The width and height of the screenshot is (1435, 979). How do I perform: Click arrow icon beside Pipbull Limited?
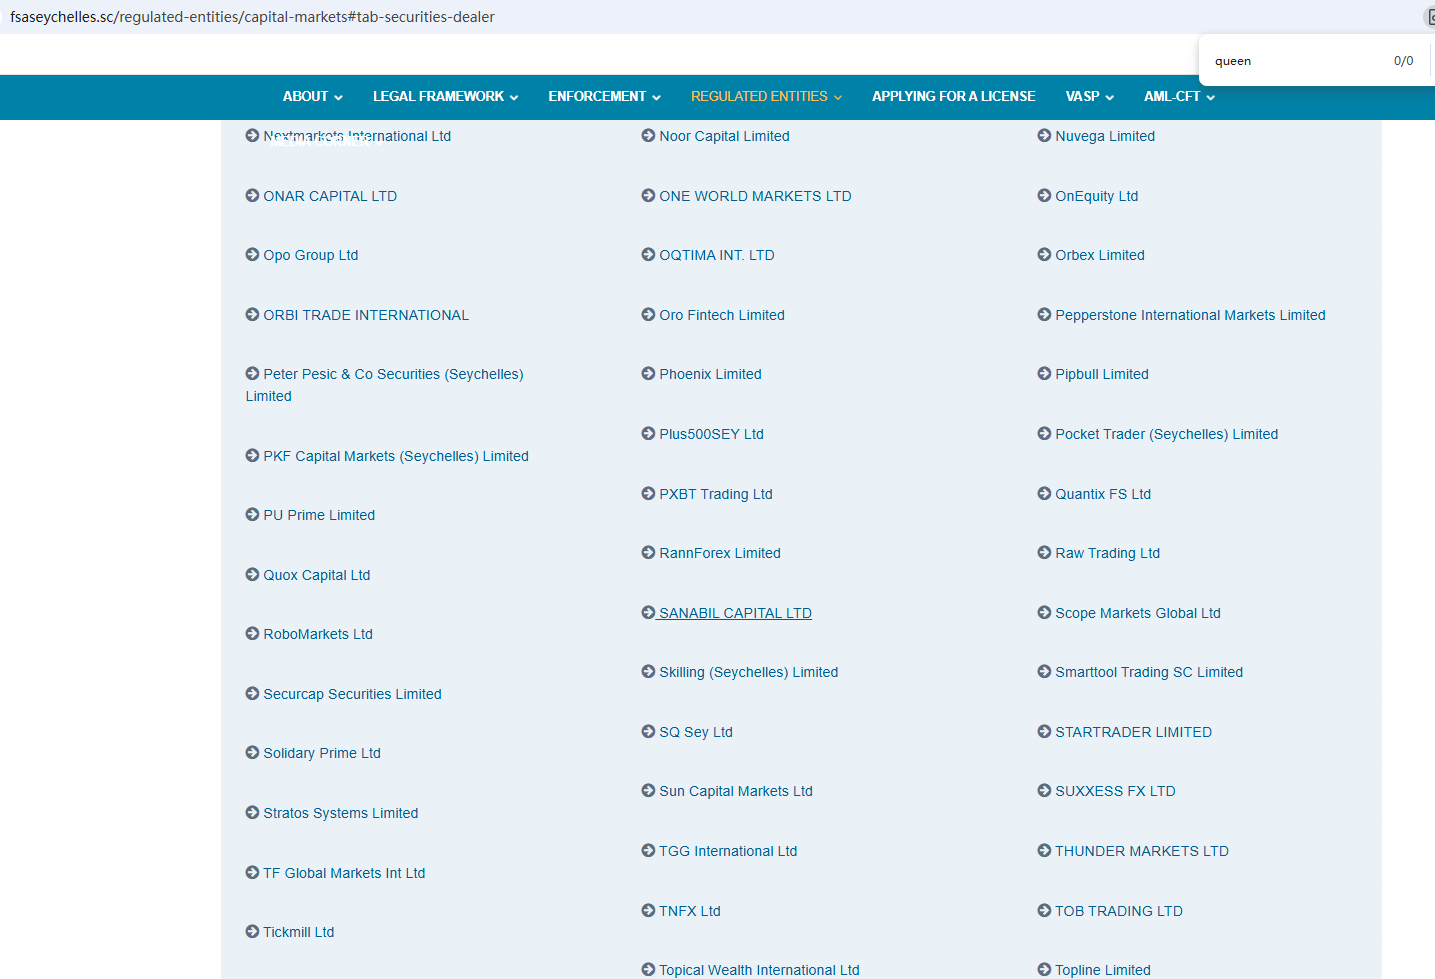(x=1044, y=374)
